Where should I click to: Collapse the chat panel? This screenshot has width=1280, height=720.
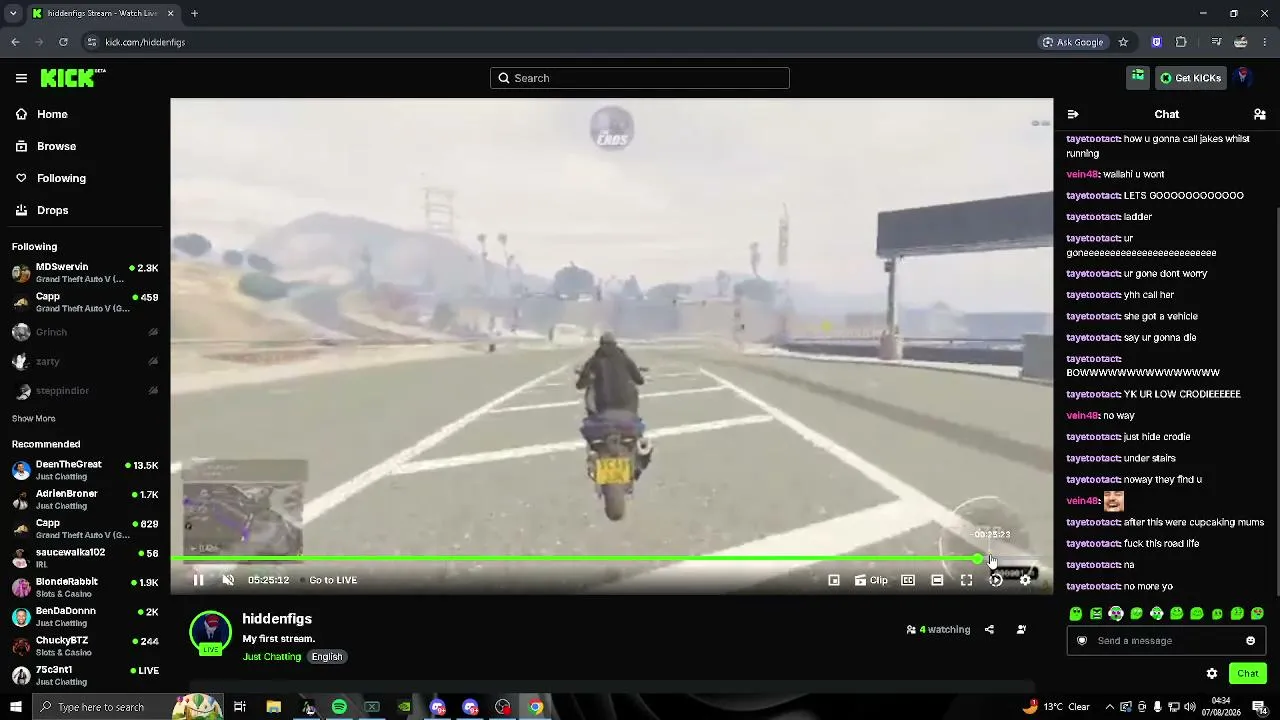[1073, 114]
